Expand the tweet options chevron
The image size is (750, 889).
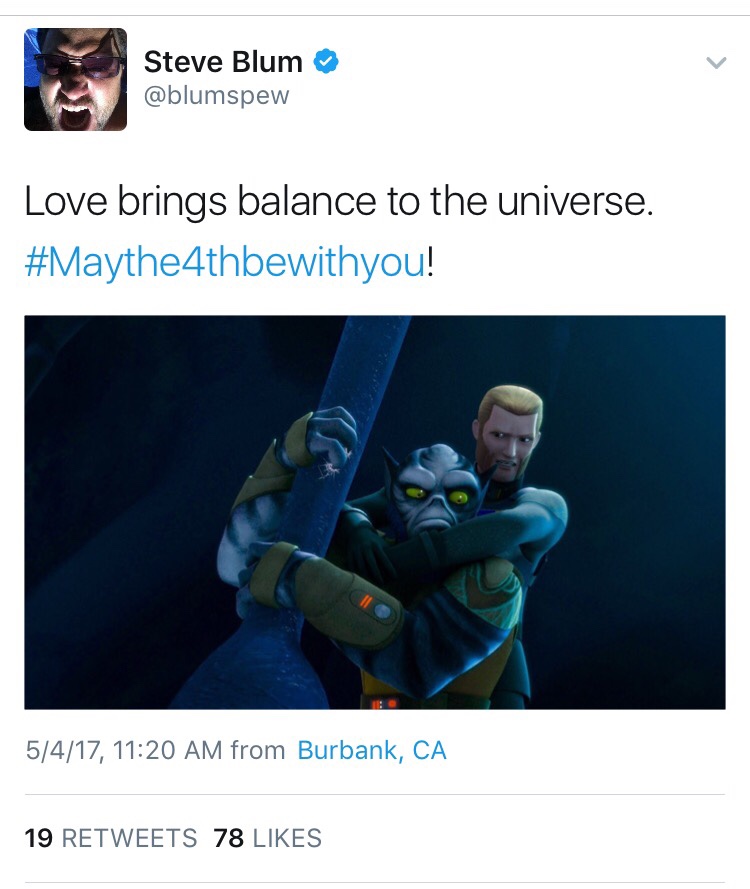717,62
